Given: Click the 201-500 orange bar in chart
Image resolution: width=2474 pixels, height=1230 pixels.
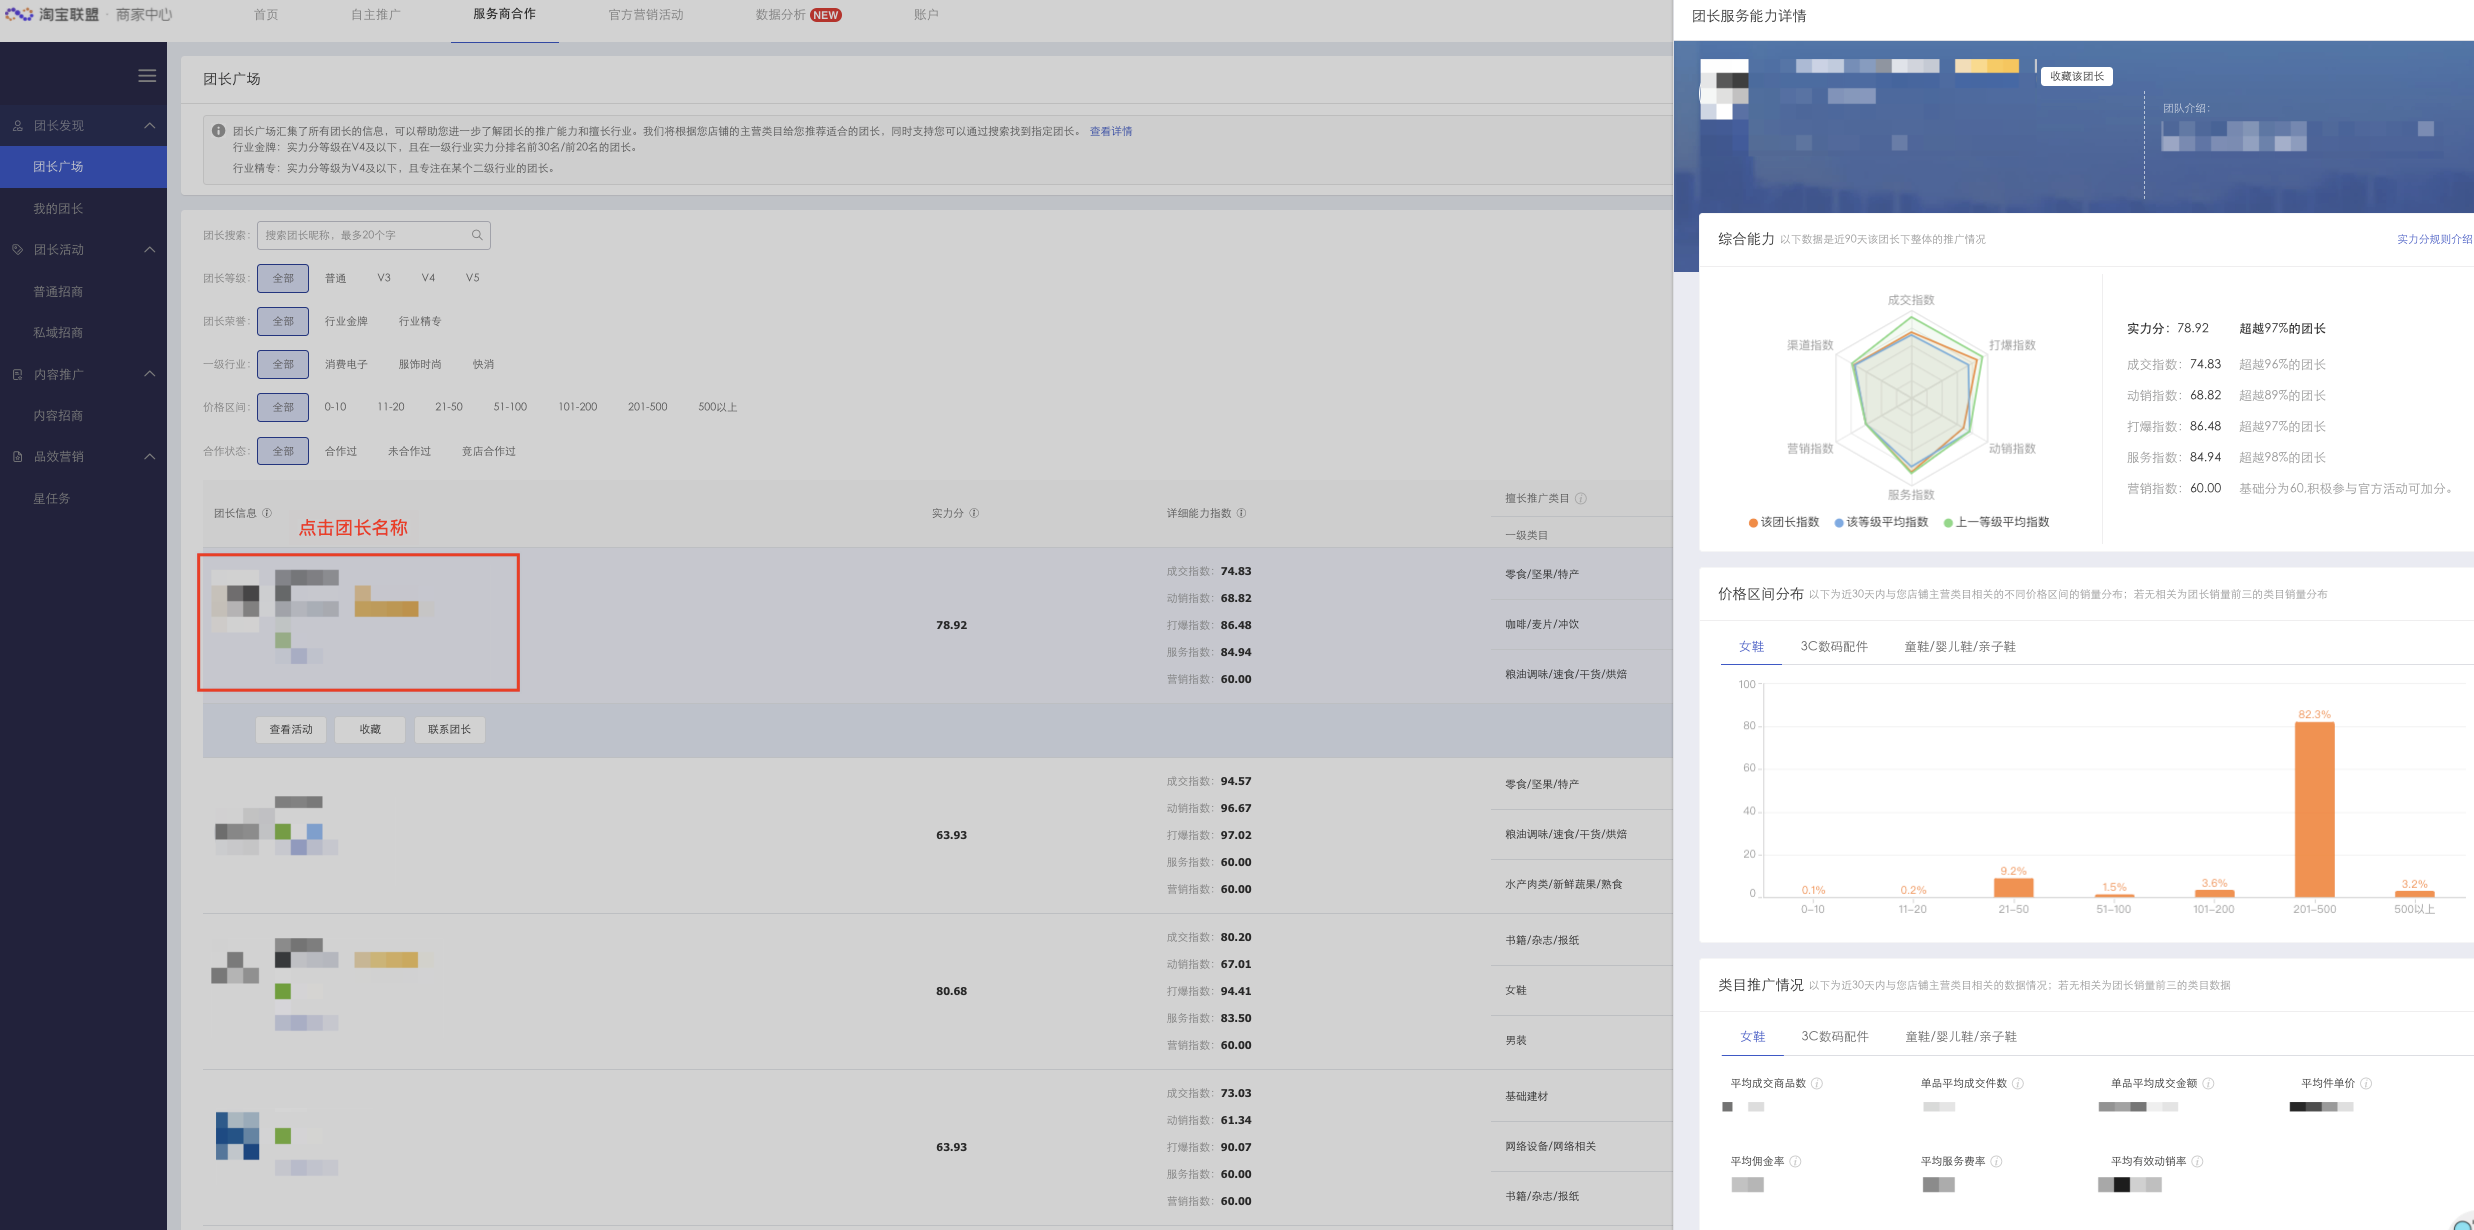Looking at the screenshot, I should coord(2314,809).
